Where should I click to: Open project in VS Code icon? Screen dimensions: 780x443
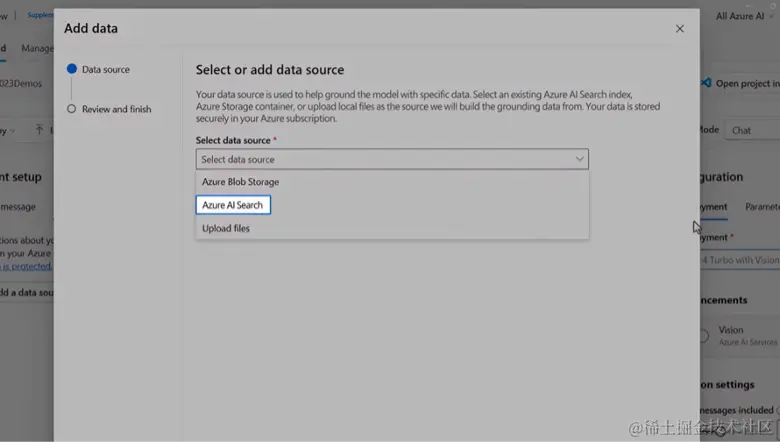[x=706, y=83]
